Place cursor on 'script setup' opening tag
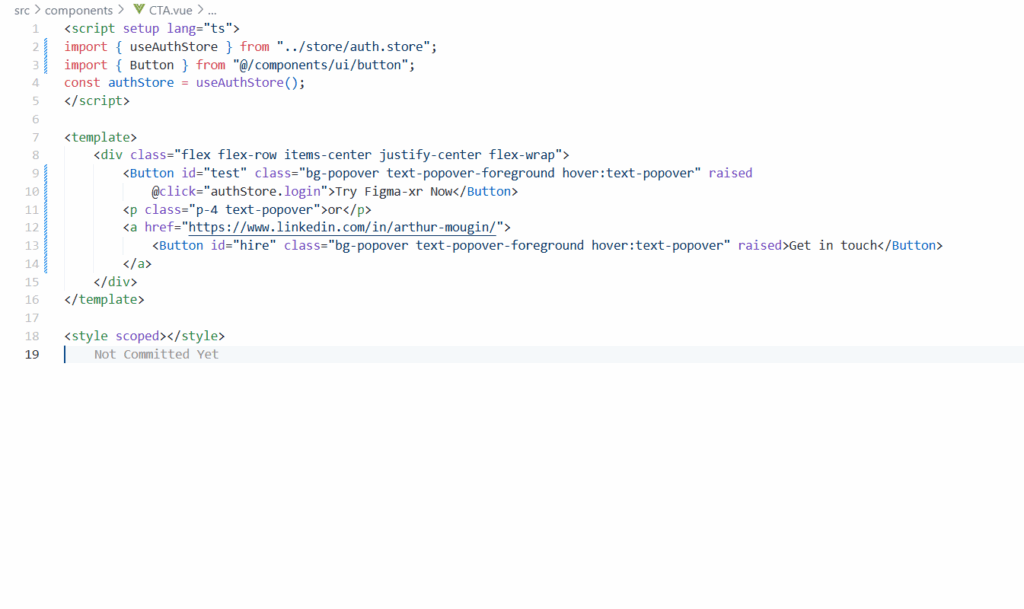Screen dimensions: 1024x609 tap(152, 29)
